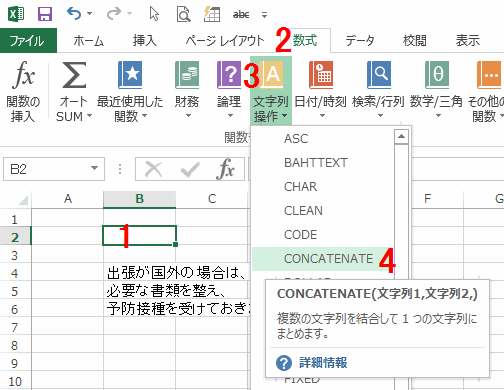Open the Undo history dropdown arrow
504x390 pixels.
coord(89,14)
